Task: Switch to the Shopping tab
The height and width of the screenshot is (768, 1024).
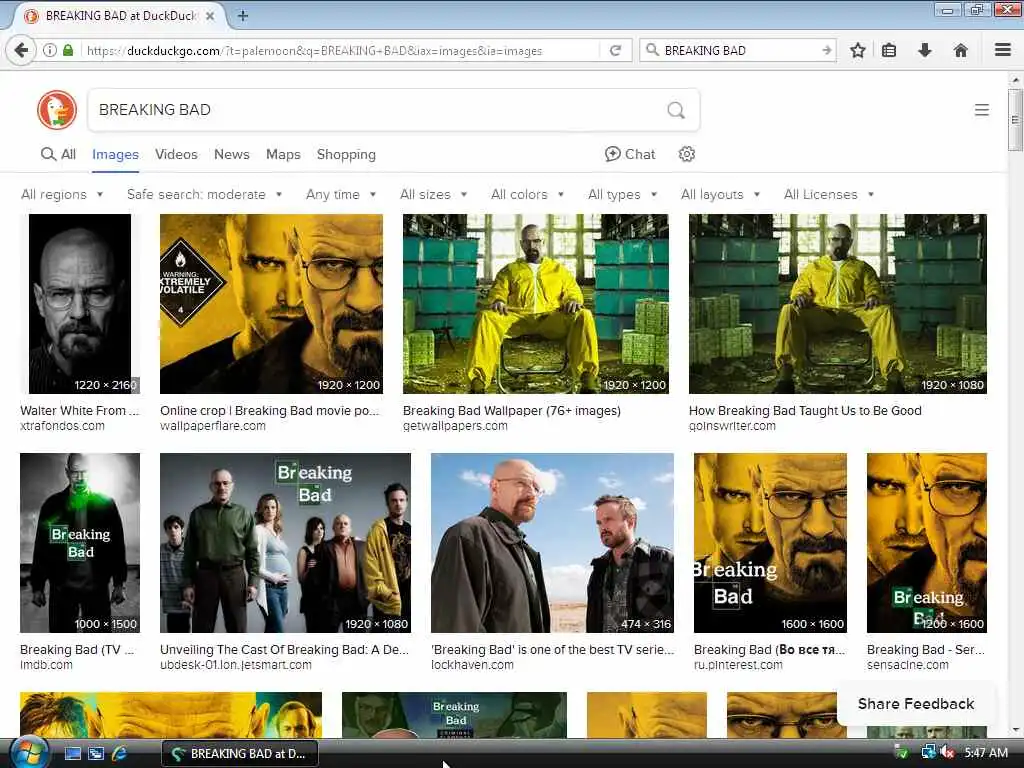Action: click(x=346, y=154)
